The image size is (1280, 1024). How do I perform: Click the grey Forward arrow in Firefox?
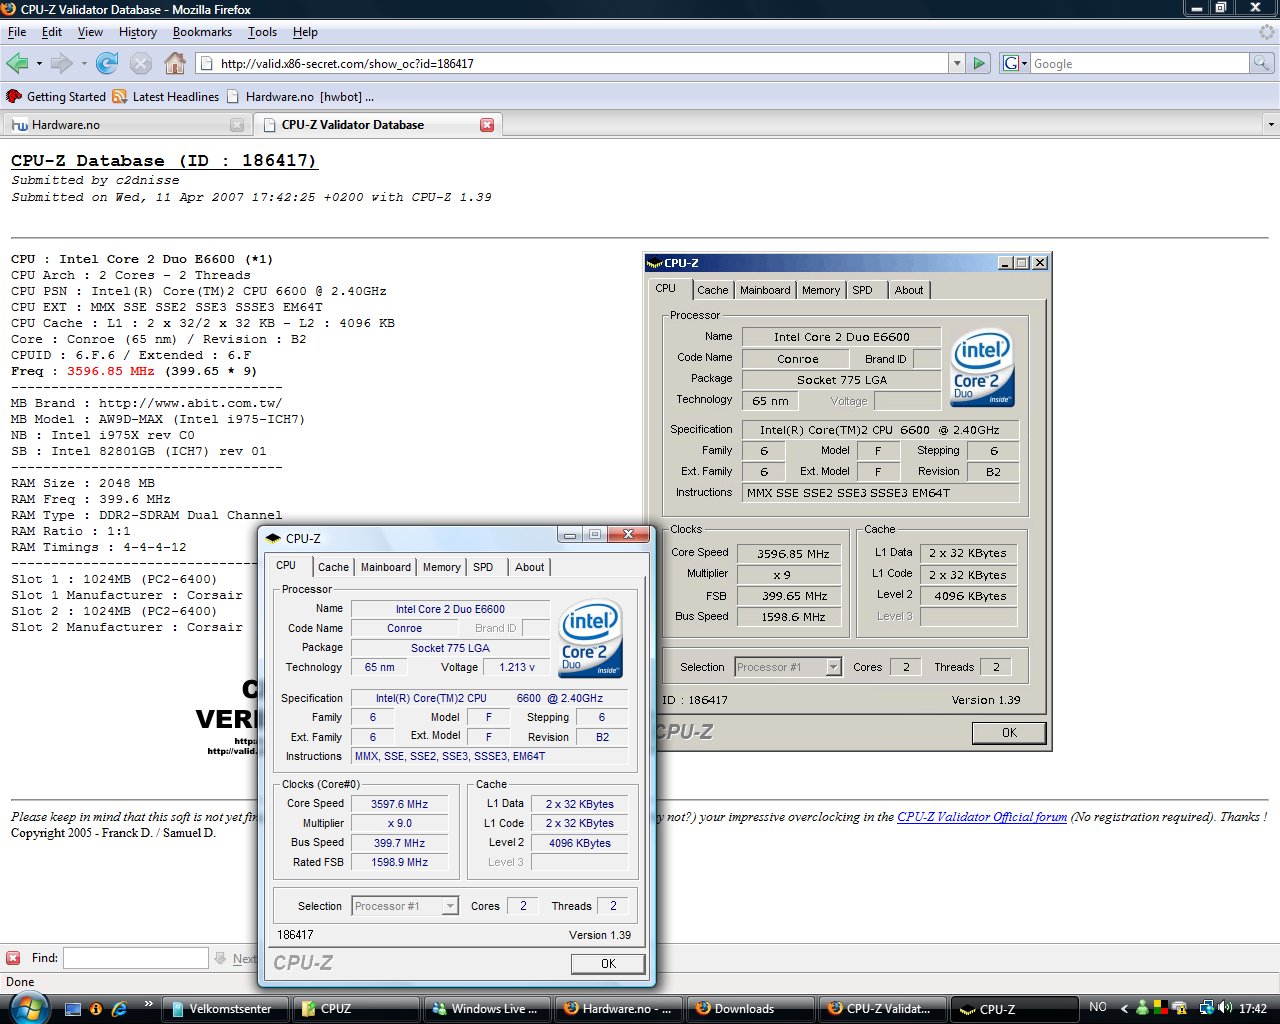62,64
